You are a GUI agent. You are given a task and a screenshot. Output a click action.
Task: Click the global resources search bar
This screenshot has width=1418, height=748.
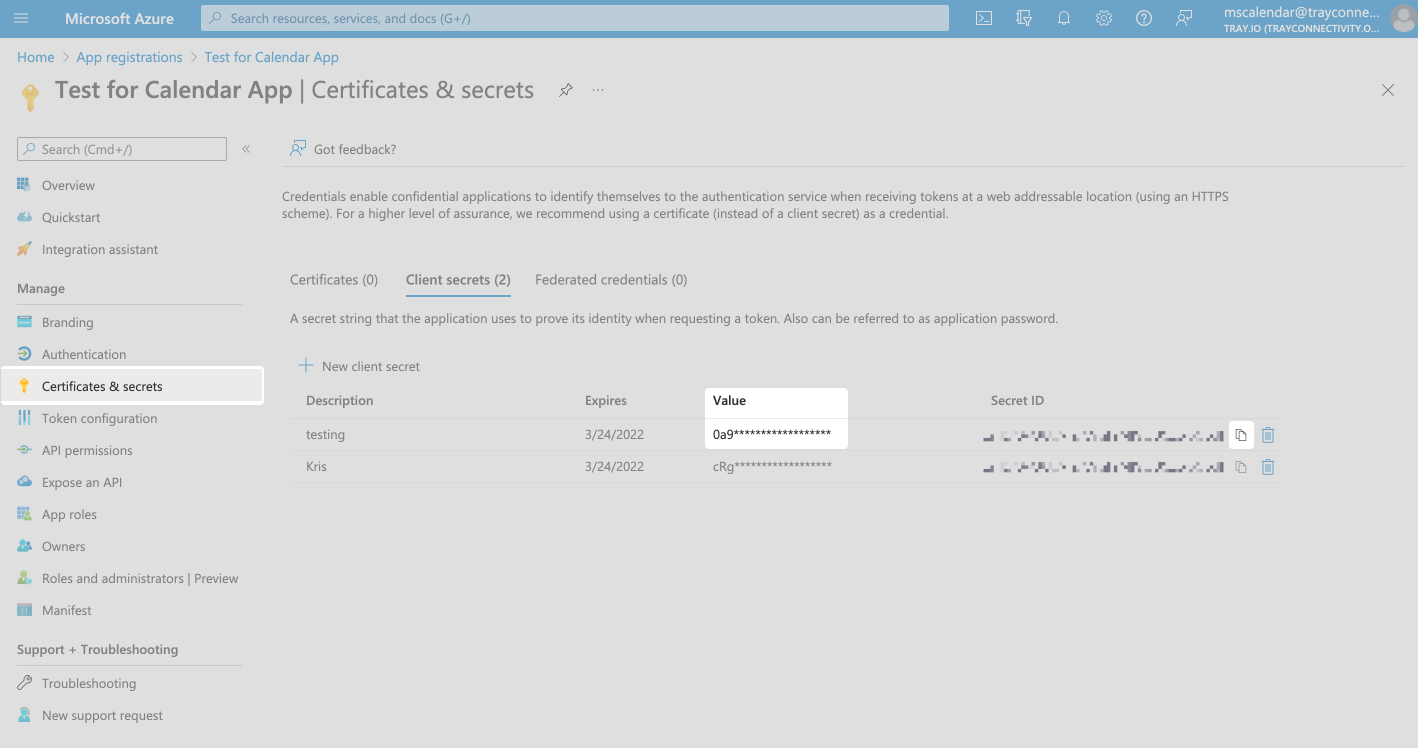click(575, 17)
